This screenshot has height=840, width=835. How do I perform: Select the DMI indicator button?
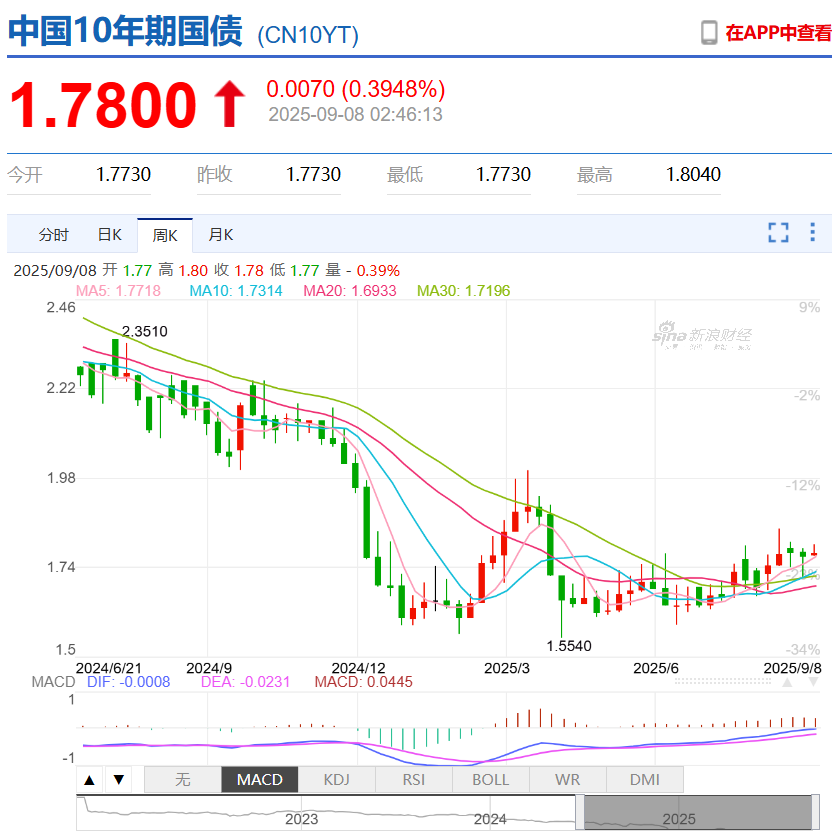tap(644, 780)
